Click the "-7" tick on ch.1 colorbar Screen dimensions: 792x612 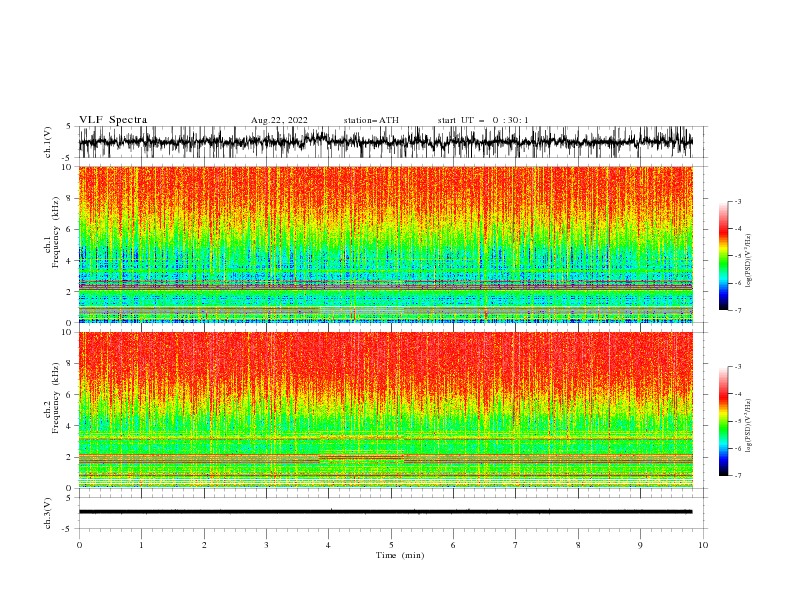(737, 310)
